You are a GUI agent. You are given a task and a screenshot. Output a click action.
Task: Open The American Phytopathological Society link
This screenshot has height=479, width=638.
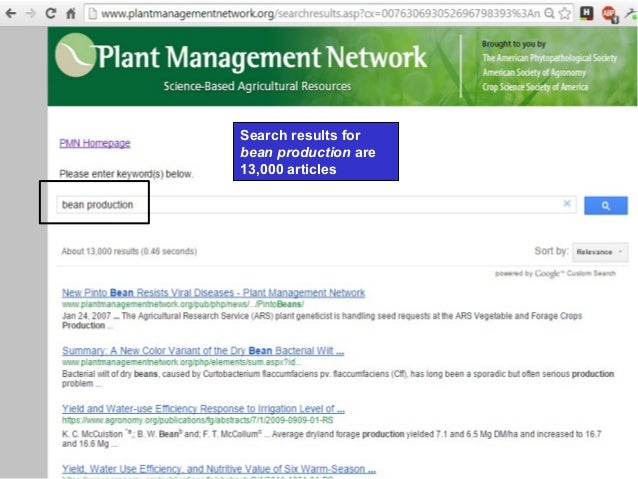point(549,58)
